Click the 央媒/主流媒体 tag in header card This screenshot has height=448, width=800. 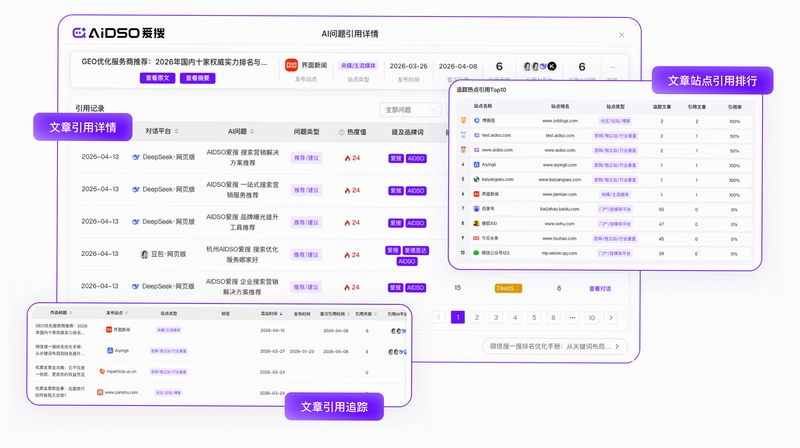point(358,66)
